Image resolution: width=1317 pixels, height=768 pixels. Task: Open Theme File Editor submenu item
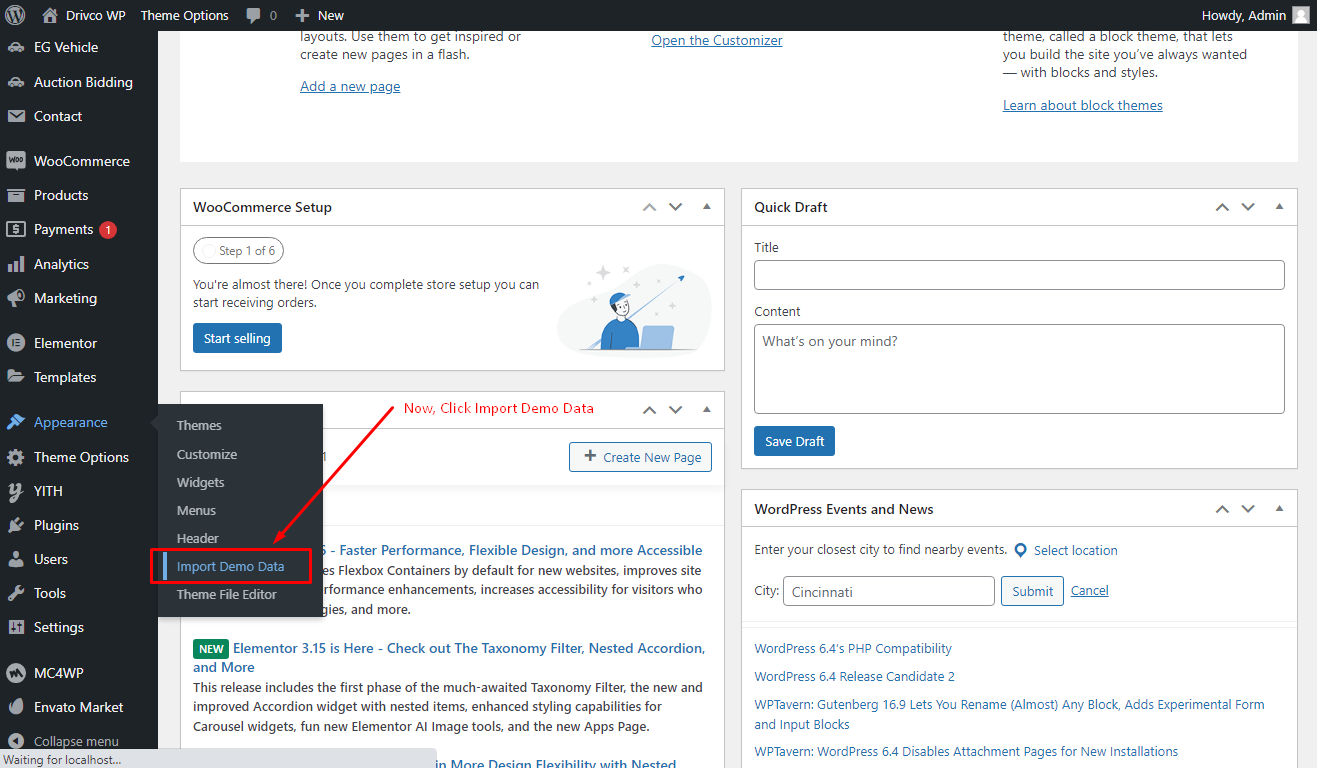coord(227,594)
